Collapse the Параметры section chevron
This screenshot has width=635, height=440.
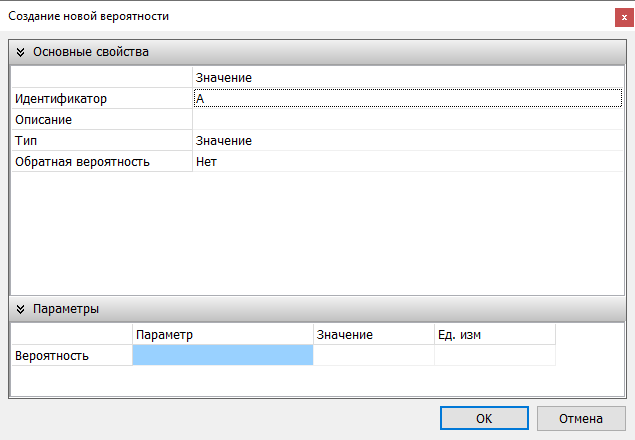pyautogui.click(x=20, y=309)
